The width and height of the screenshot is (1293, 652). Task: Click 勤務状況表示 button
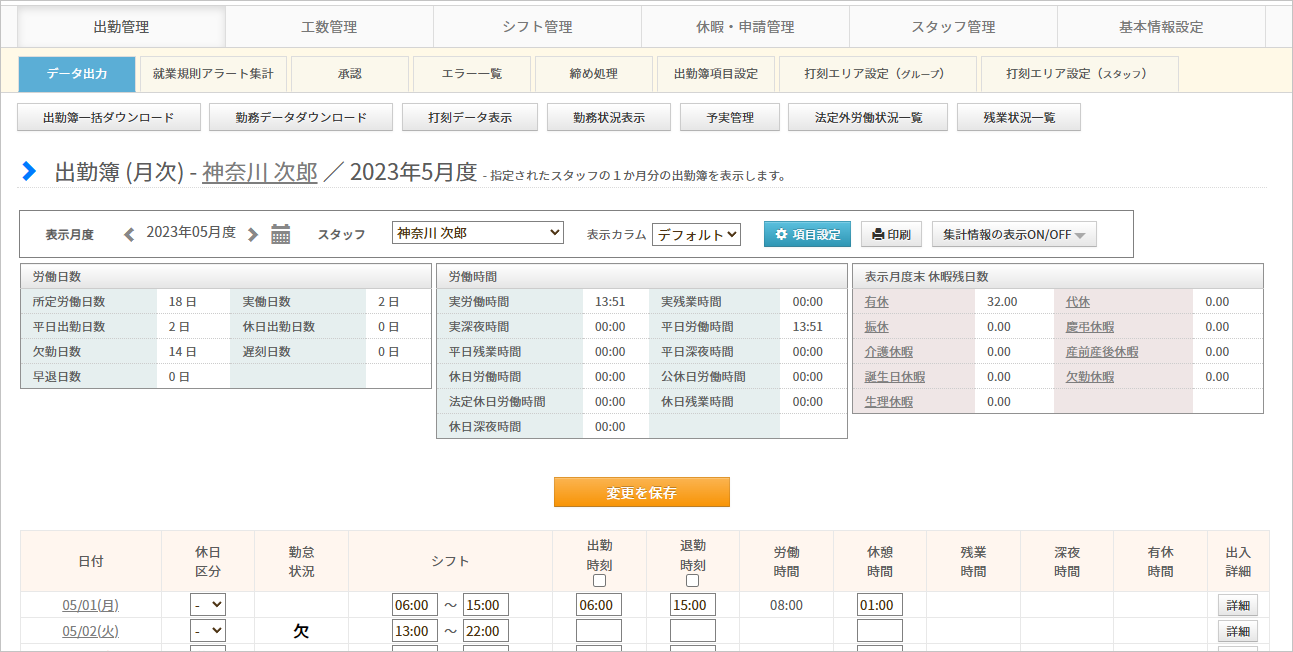(x=609, y=118)
